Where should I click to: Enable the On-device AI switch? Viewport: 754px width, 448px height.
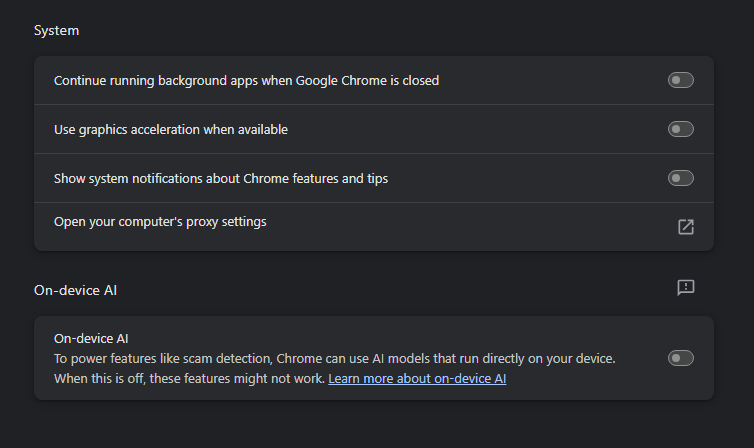tap(680, 358)
